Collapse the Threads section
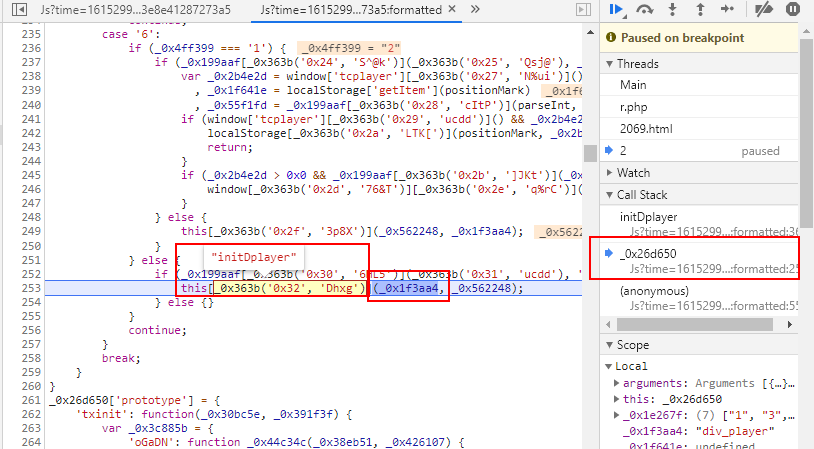The image size is (814, 449). [611, 63]
